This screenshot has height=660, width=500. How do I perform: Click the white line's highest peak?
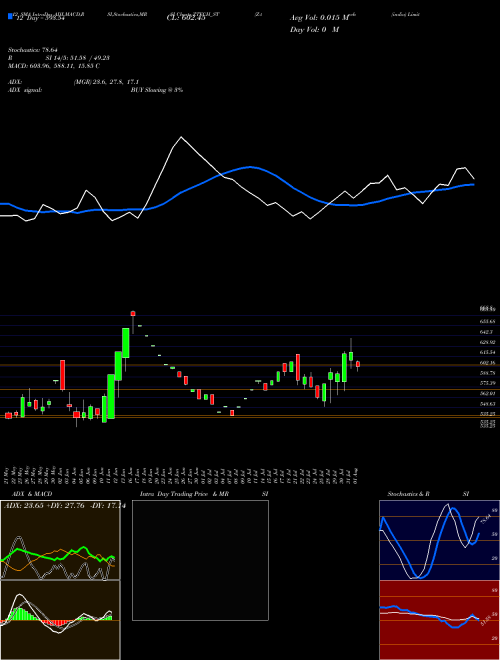click(181, 137)
